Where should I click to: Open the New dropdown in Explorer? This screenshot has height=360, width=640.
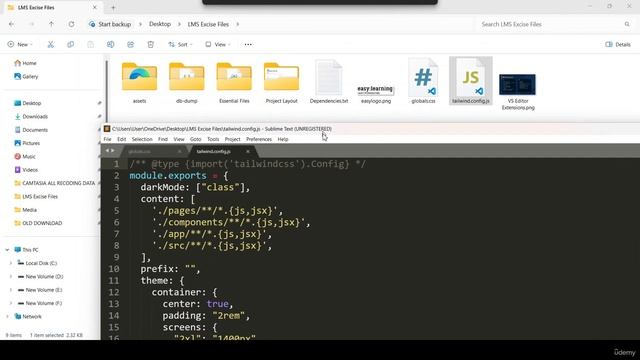(x=20, y=44)
